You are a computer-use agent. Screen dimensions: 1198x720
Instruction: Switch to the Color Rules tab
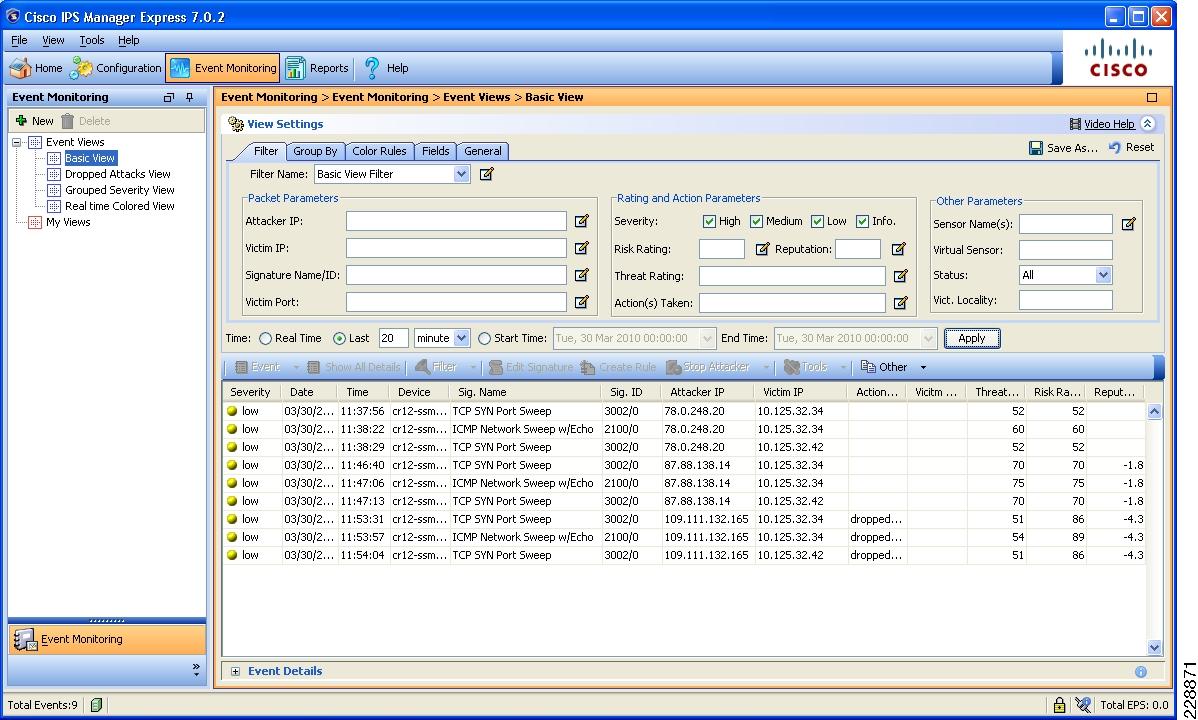379,151
